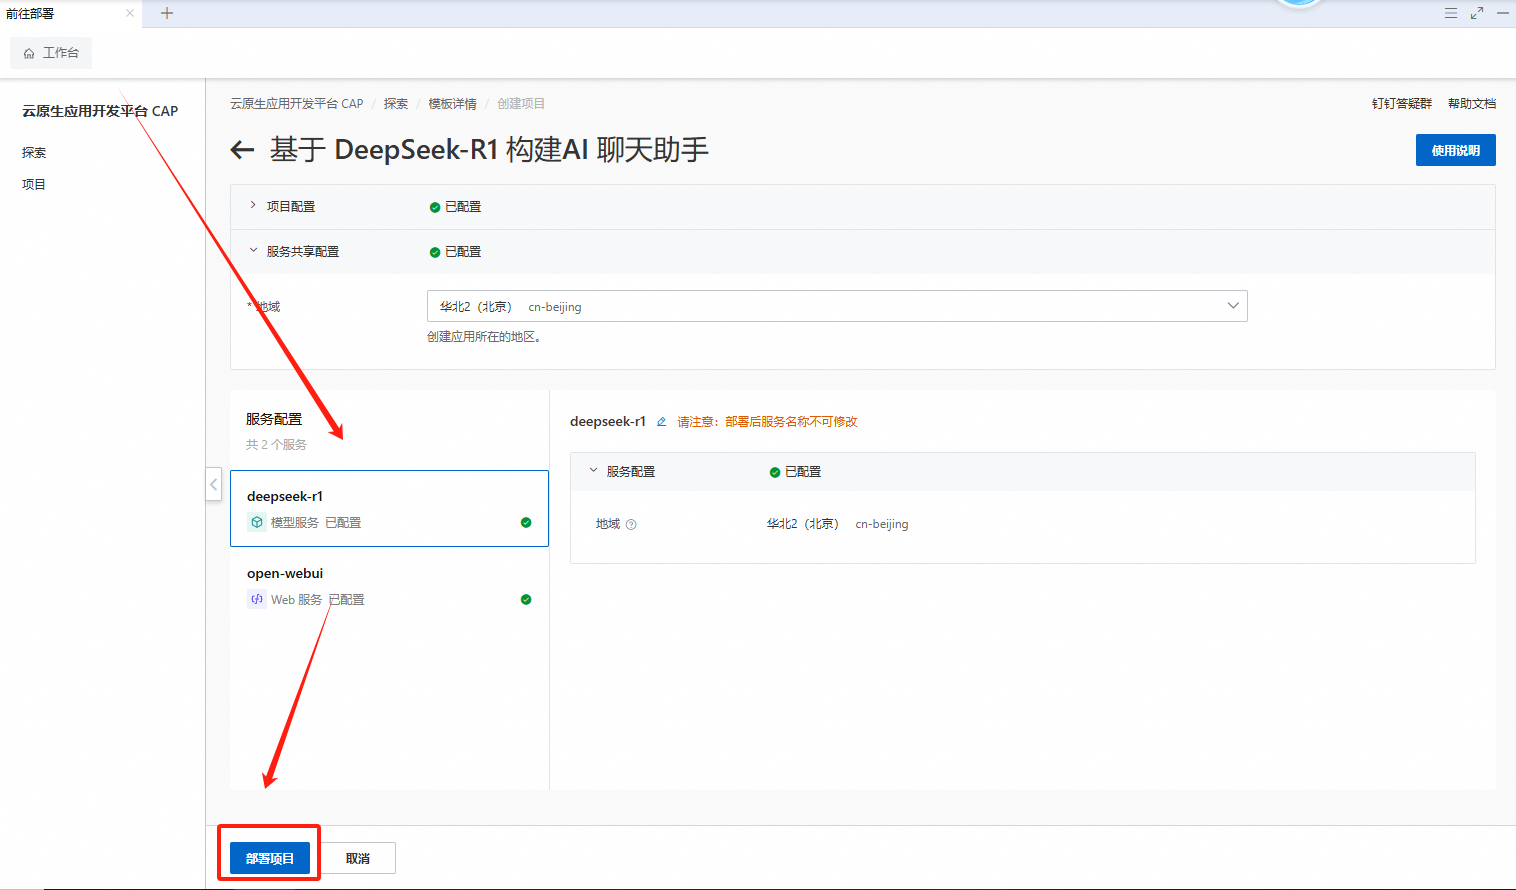Open 帮助文档 link

pyautogui.click(x=1472, y=104)
